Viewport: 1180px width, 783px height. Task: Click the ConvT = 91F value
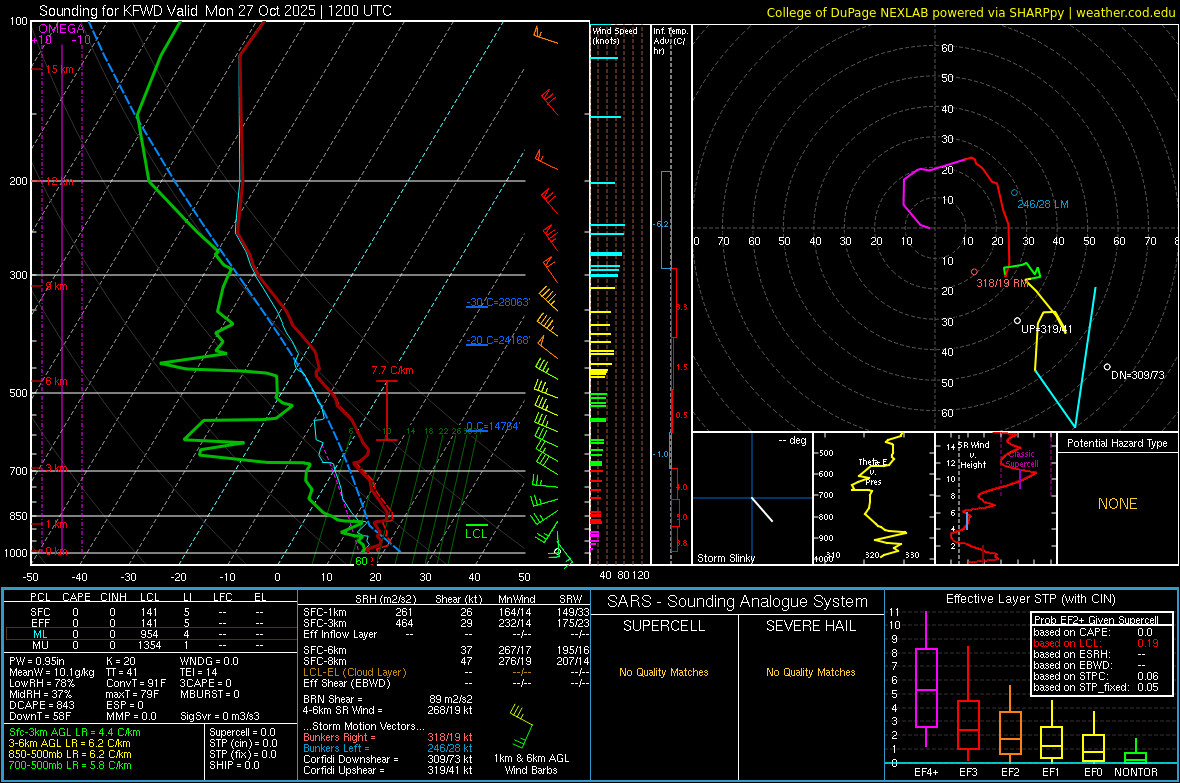point(135,683)
